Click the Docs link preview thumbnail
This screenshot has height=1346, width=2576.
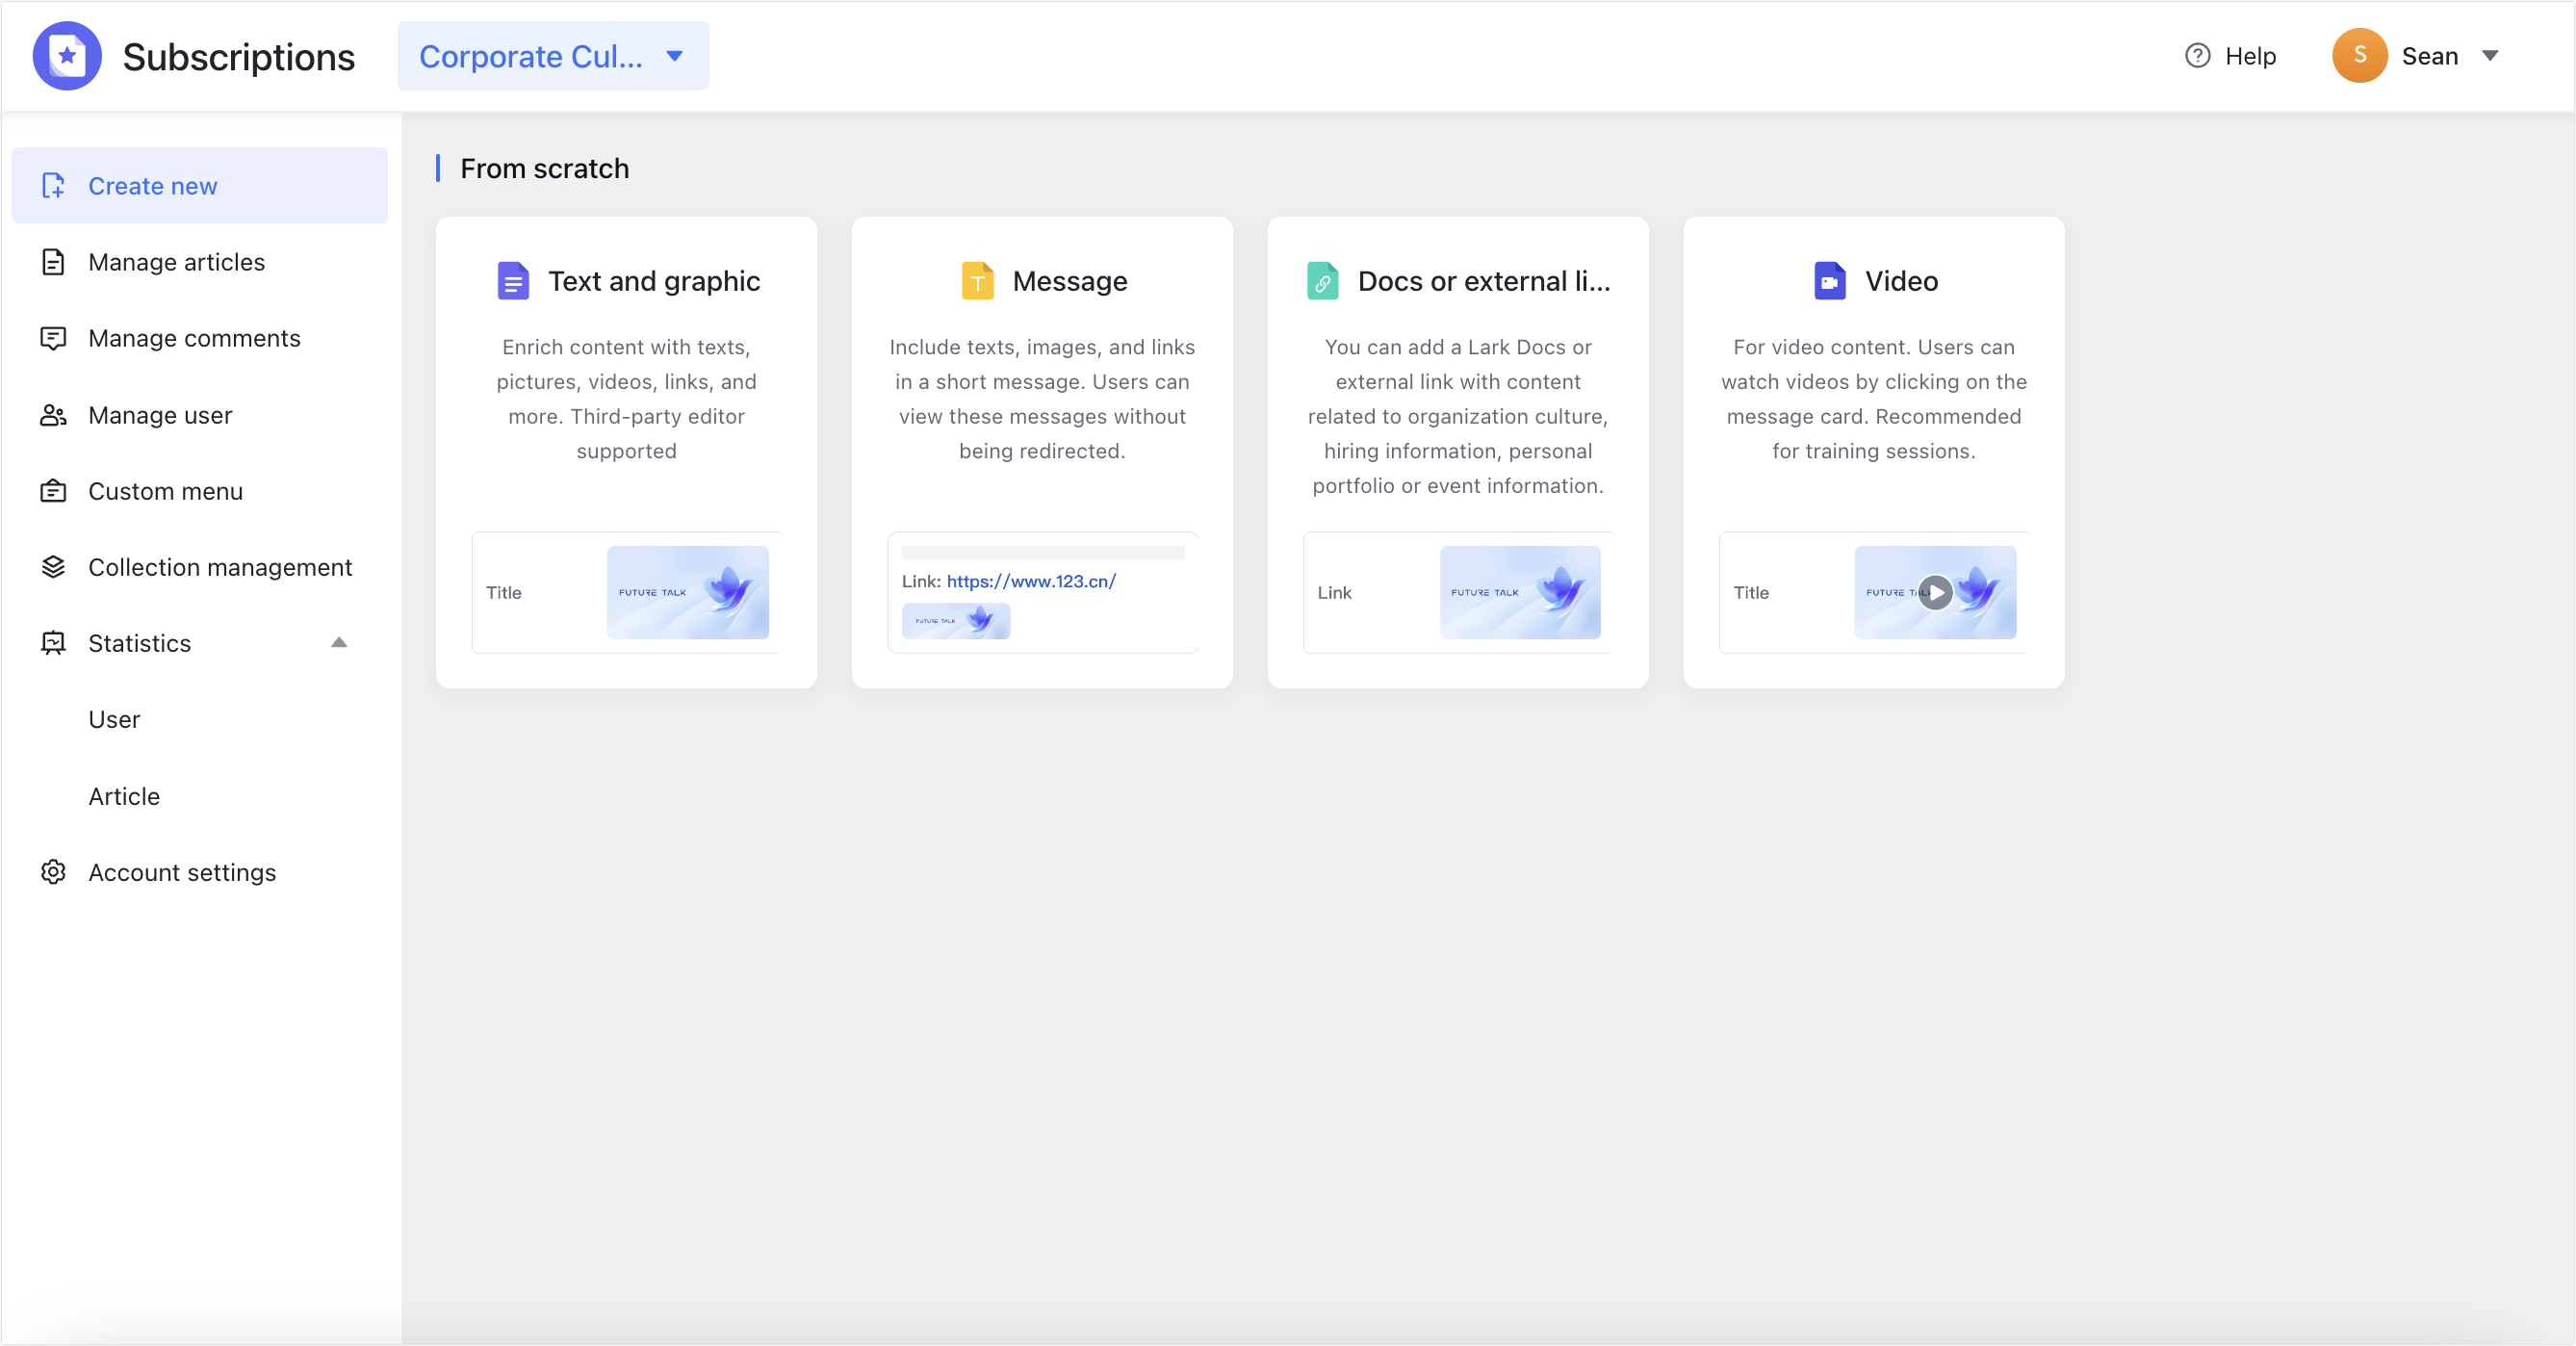tap(1519, 593)
